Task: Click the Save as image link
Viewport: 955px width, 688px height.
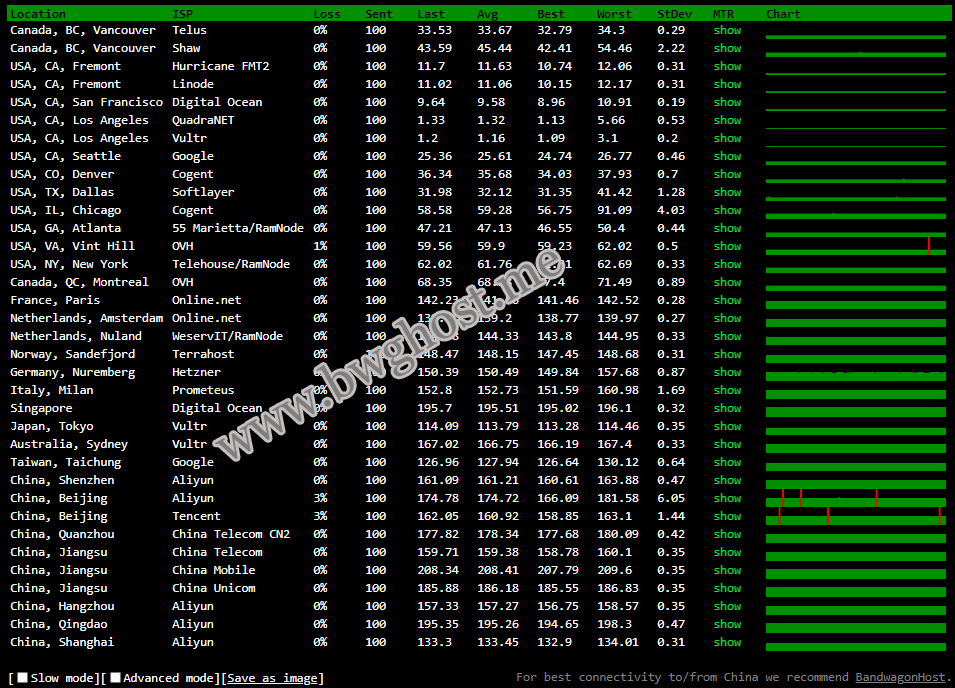Action: click(x=272, y=678)
